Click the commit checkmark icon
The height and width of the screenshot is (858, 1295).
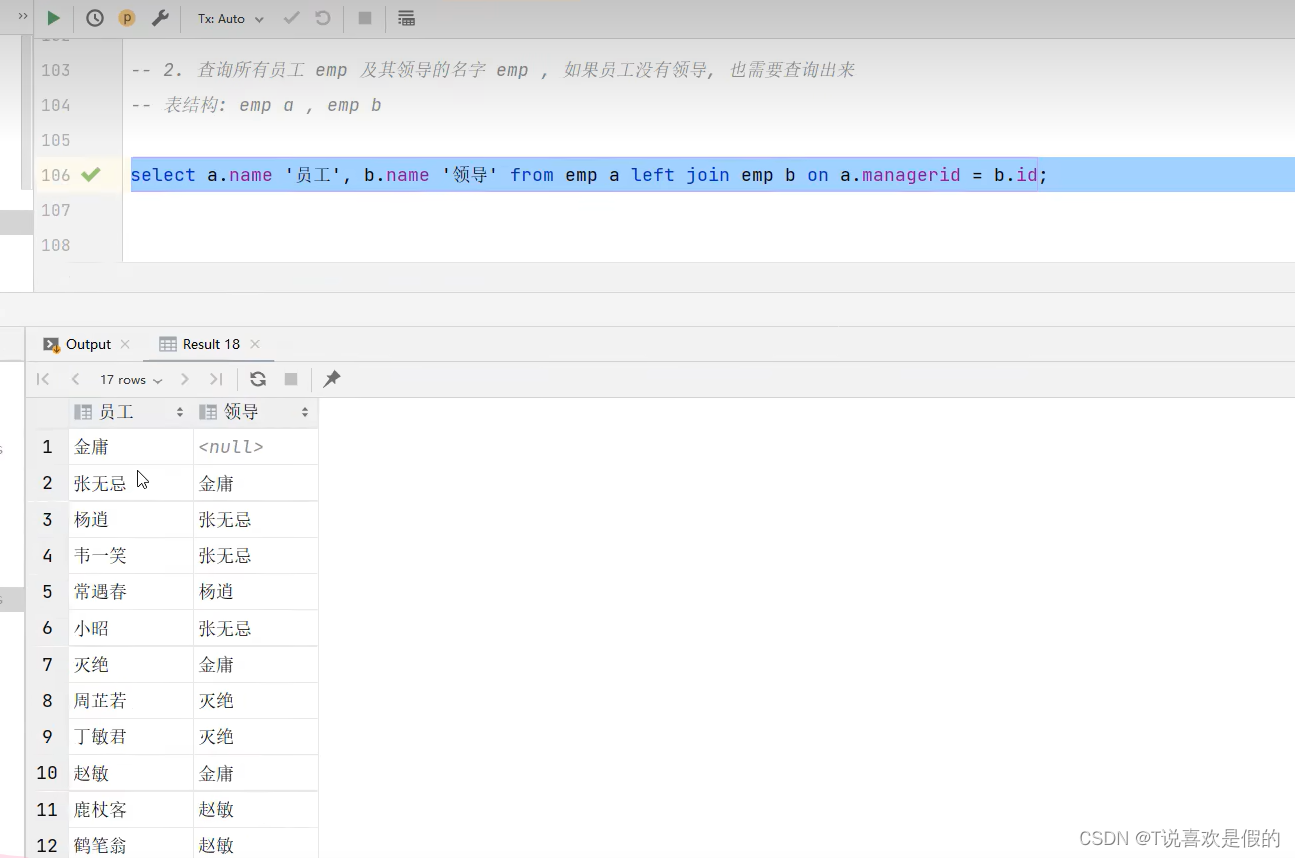pyautogui.click(x=292, y=18)
